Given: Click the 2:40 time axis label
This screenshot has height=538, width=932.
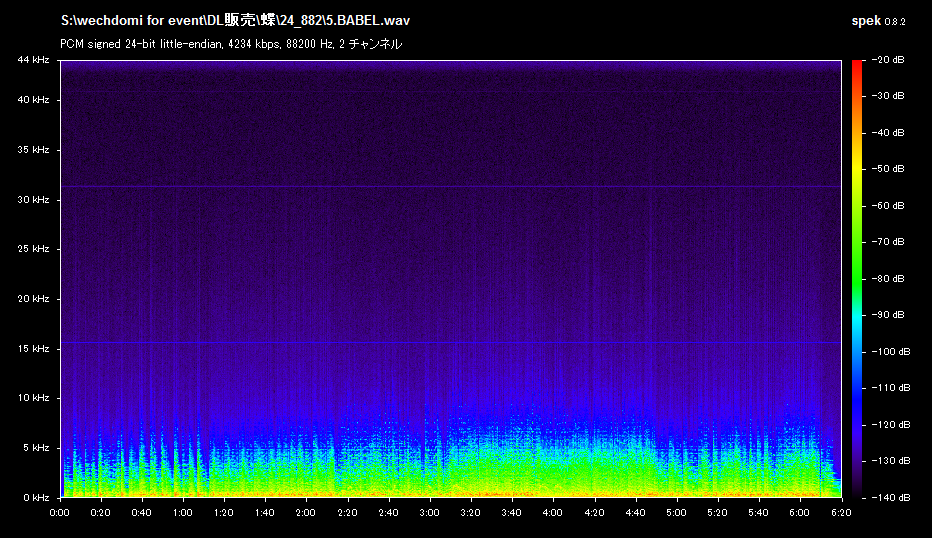Looking at the screenshot, I should click(x=388, y=512).
